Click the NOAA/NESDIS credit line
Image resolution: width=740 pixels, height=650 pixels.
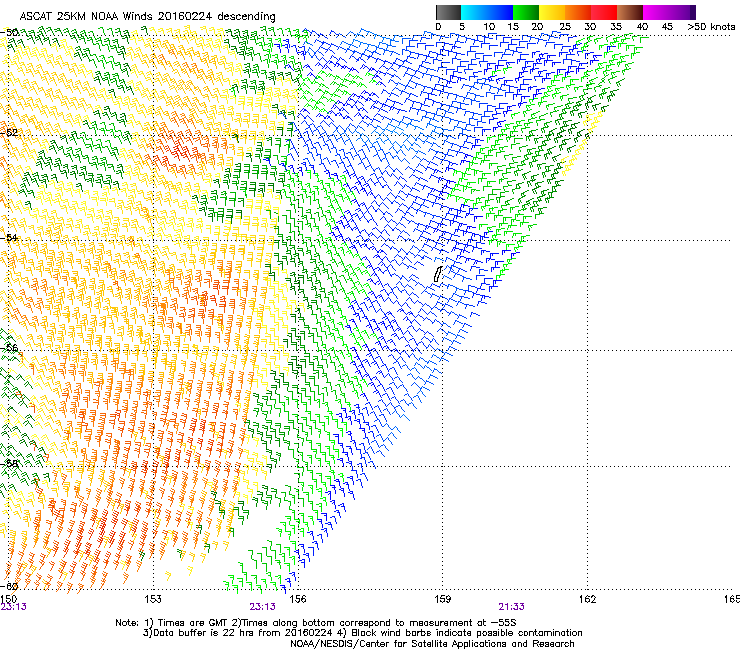432,644
